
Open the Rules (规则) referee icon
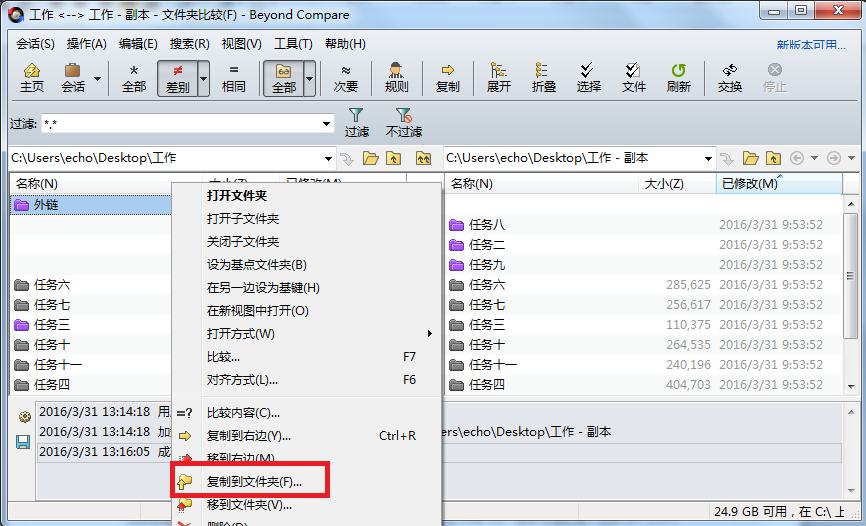click(396, 78)
